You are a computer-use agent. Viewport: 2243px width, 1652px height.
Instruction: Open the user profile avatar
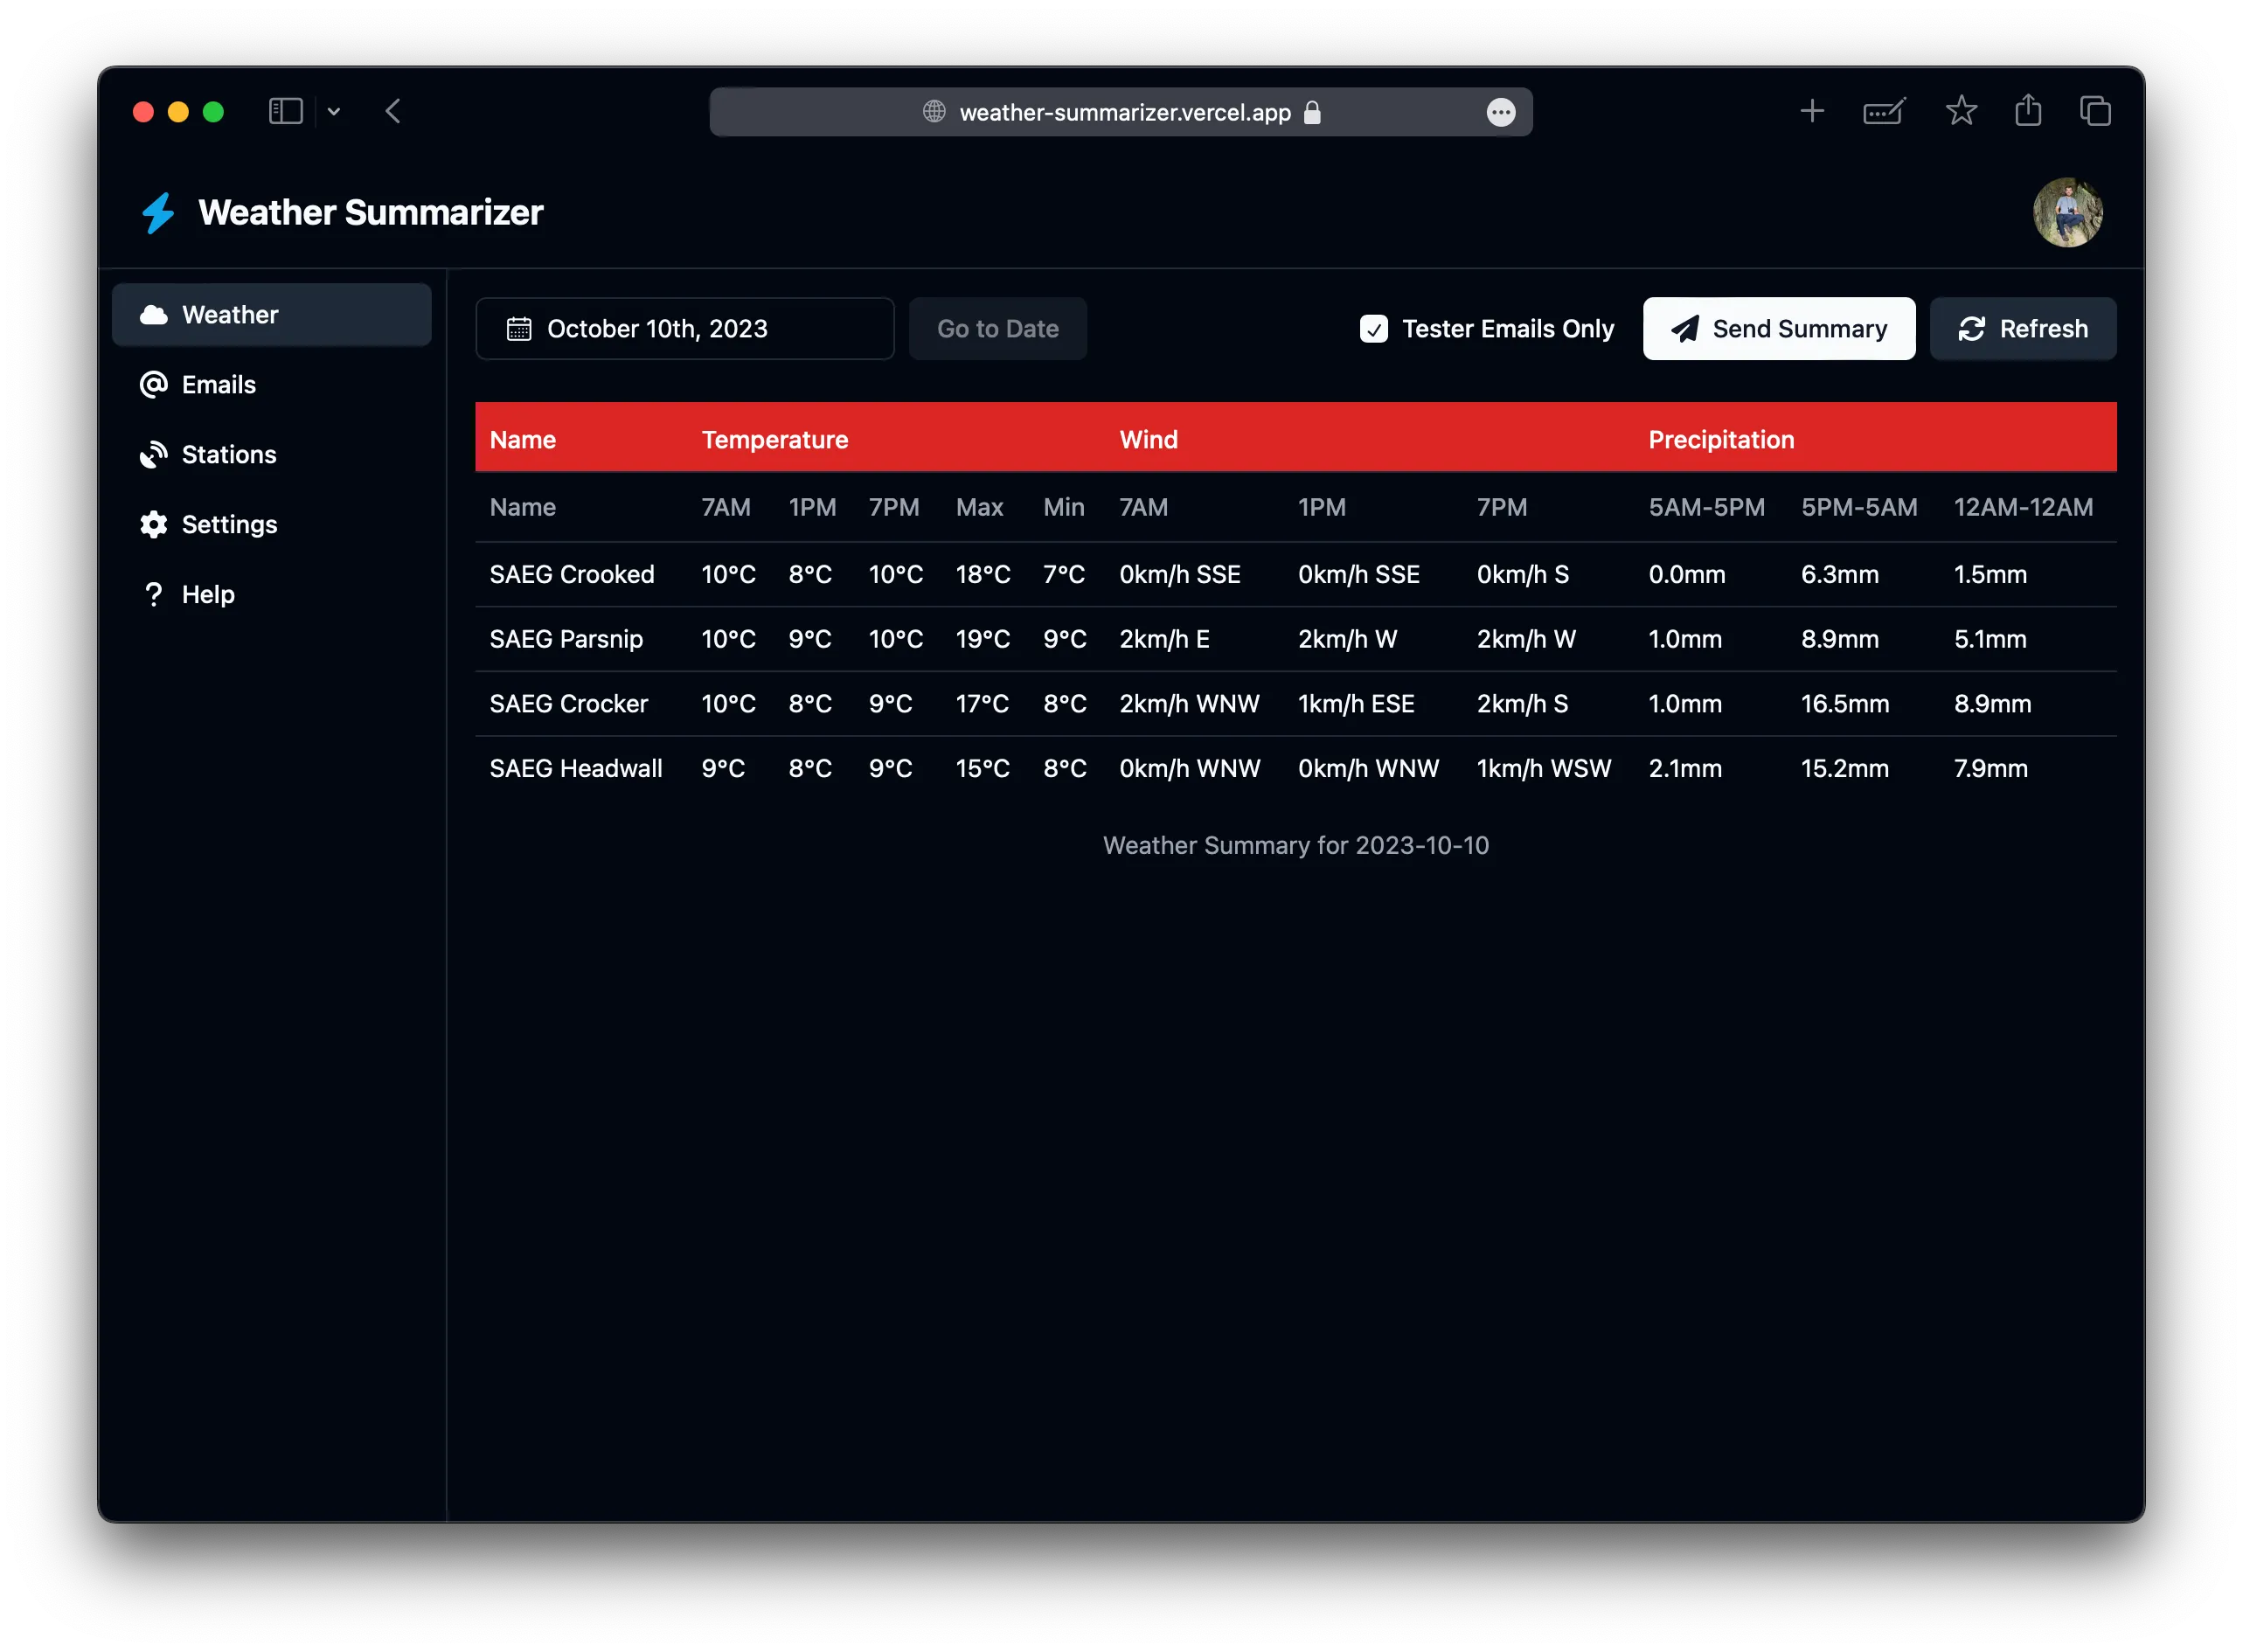tap(2068, 212)
